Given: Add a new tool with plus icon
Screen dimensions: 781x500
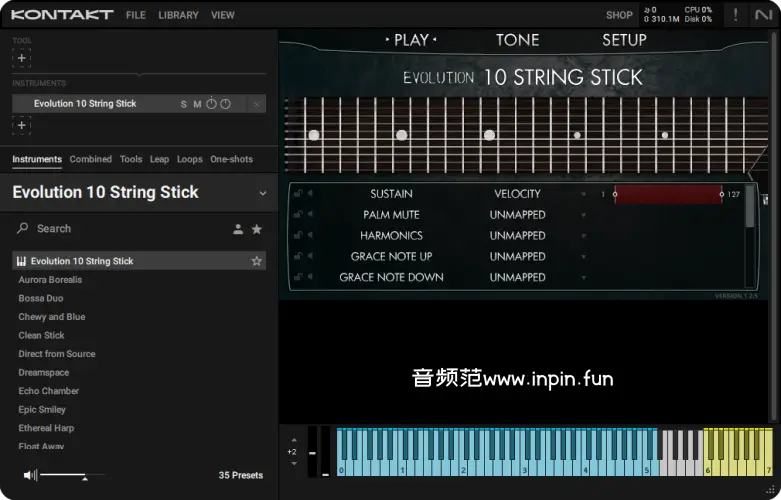Looking at the screenshot, I should [x=22, y=58].
